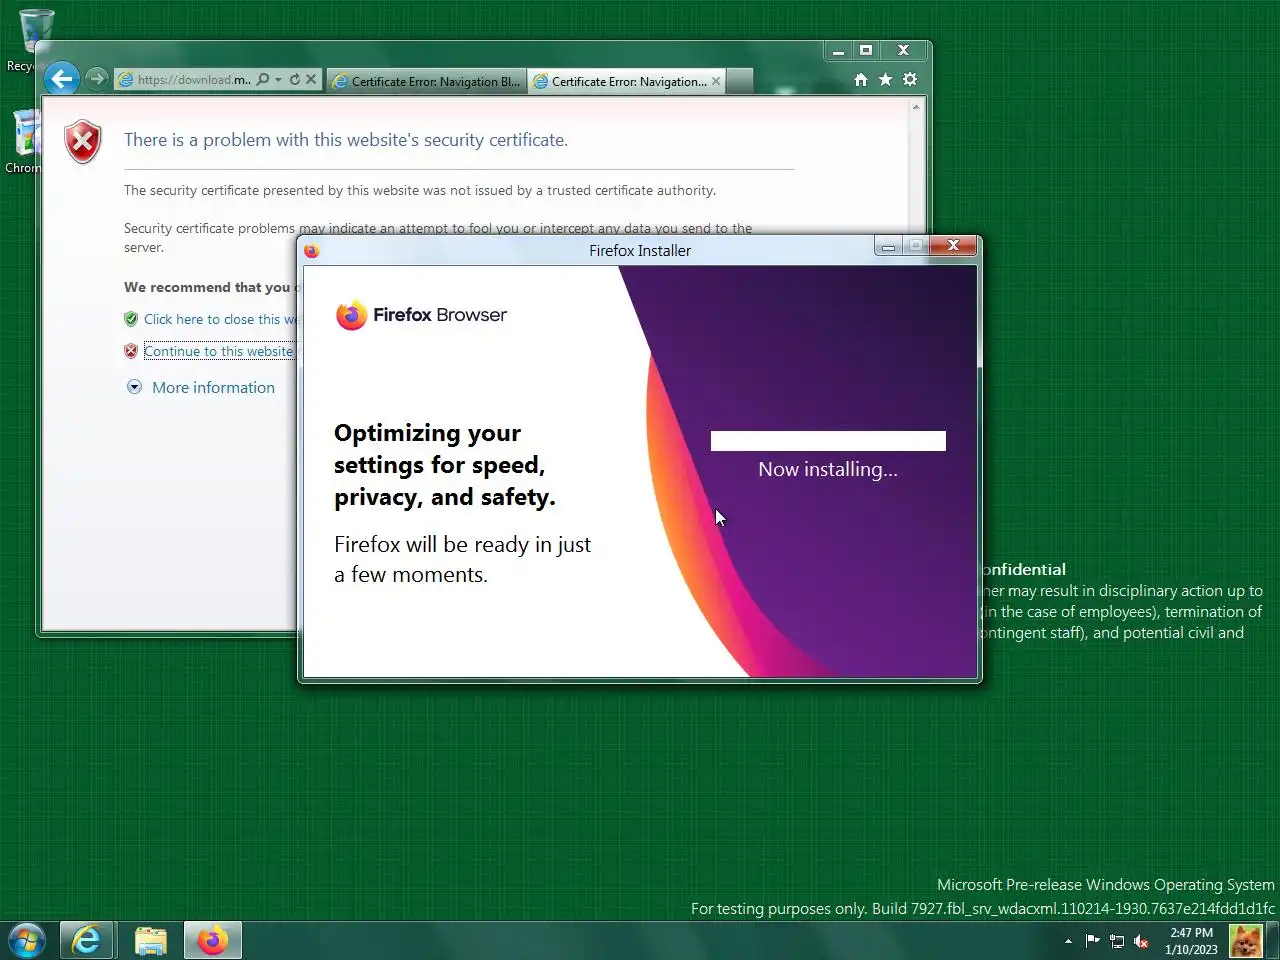Screen dimensions: 1280x960
Task: Click the Home icon in Internet Explorer
Action: 861,80
